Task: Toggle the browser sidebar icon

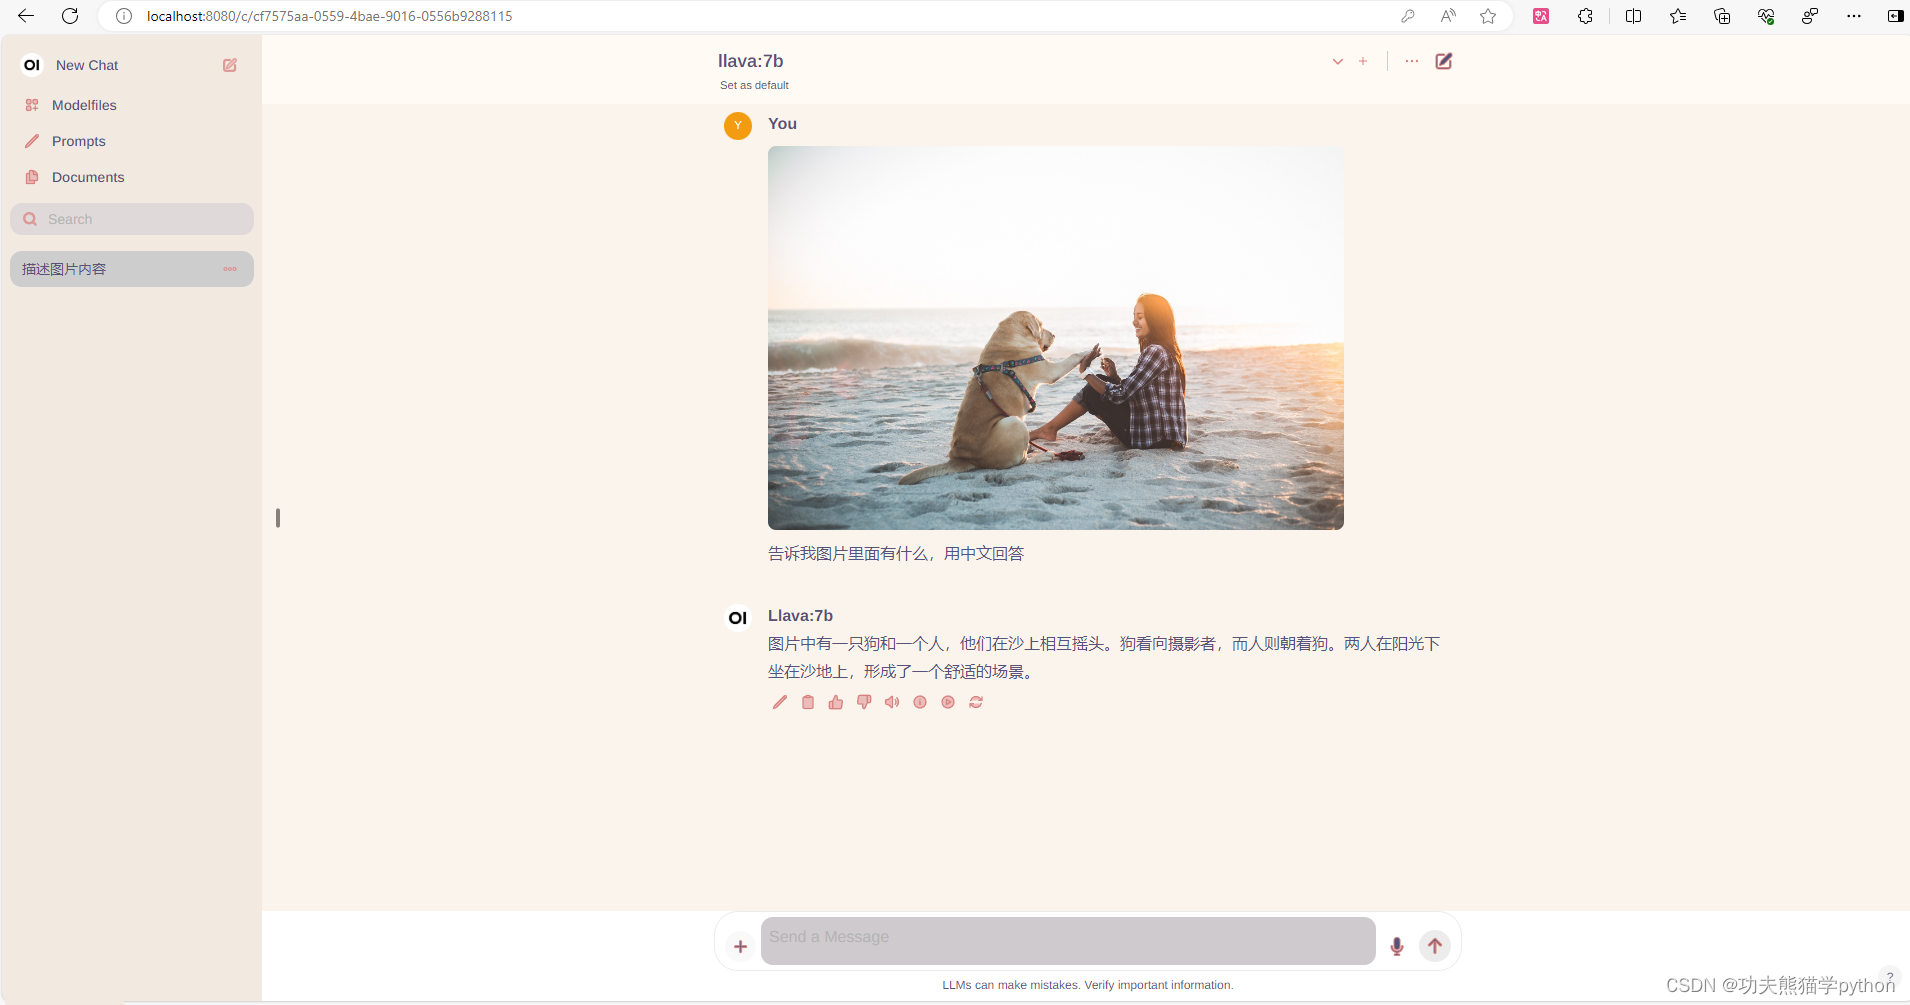Action: 1895,16
